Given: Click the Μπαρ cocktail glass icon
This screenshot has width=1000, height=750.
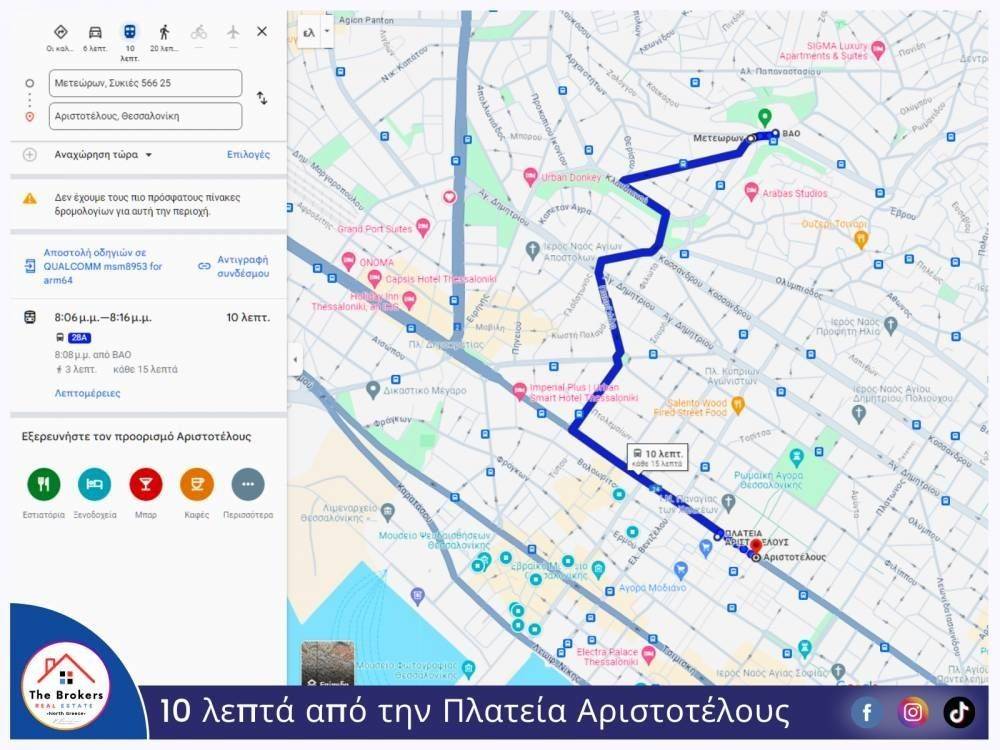Looking at the screenshot, I should (146, 484).
